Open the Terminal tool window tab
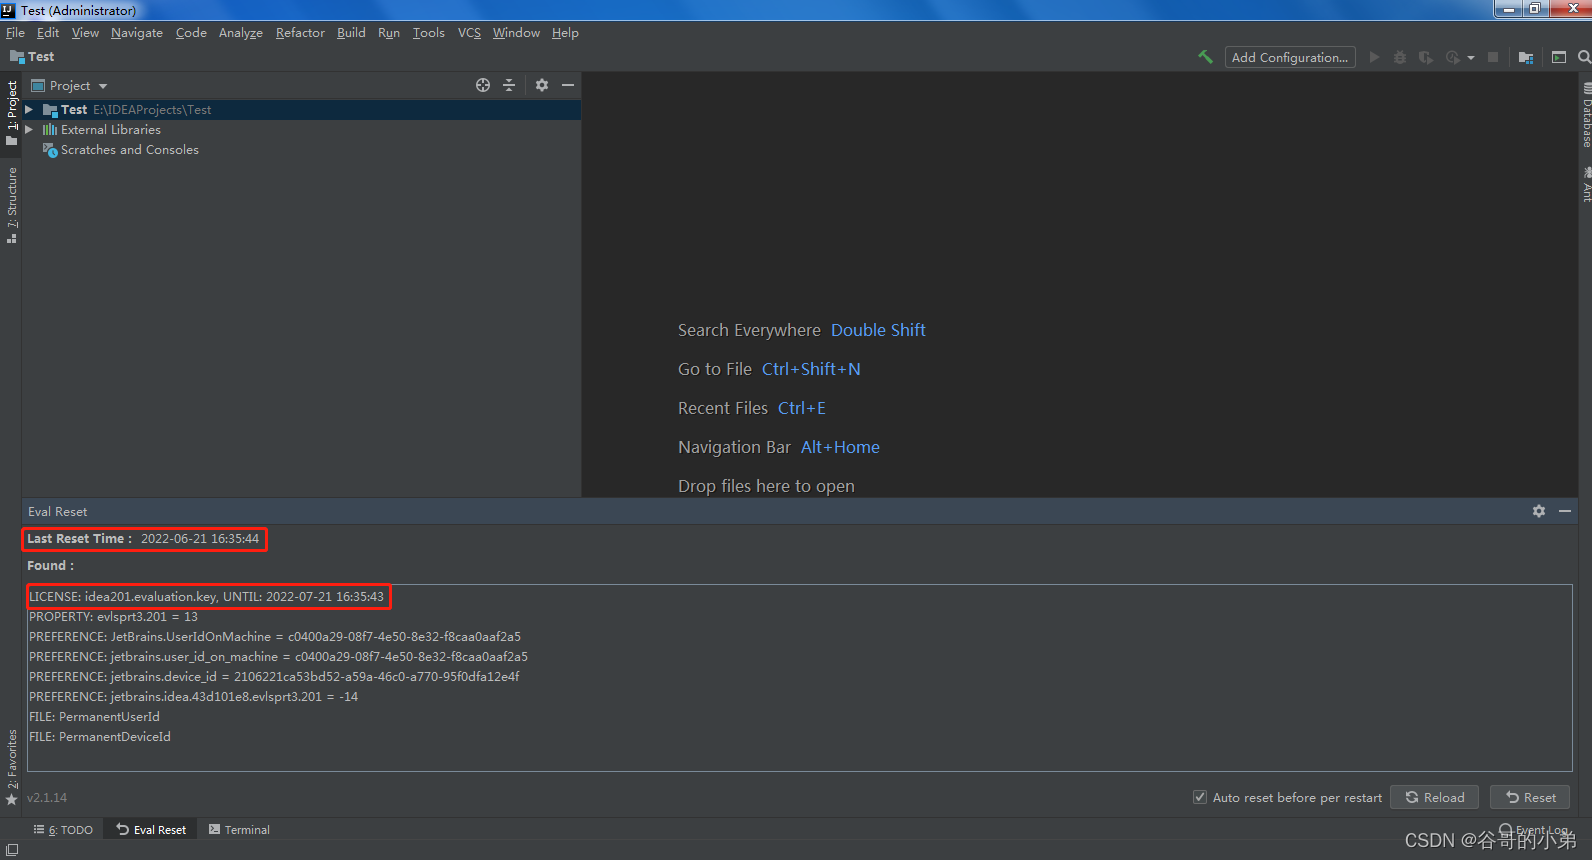The width and height of the screenshot is (1592, 860). [x=239, y=830]
